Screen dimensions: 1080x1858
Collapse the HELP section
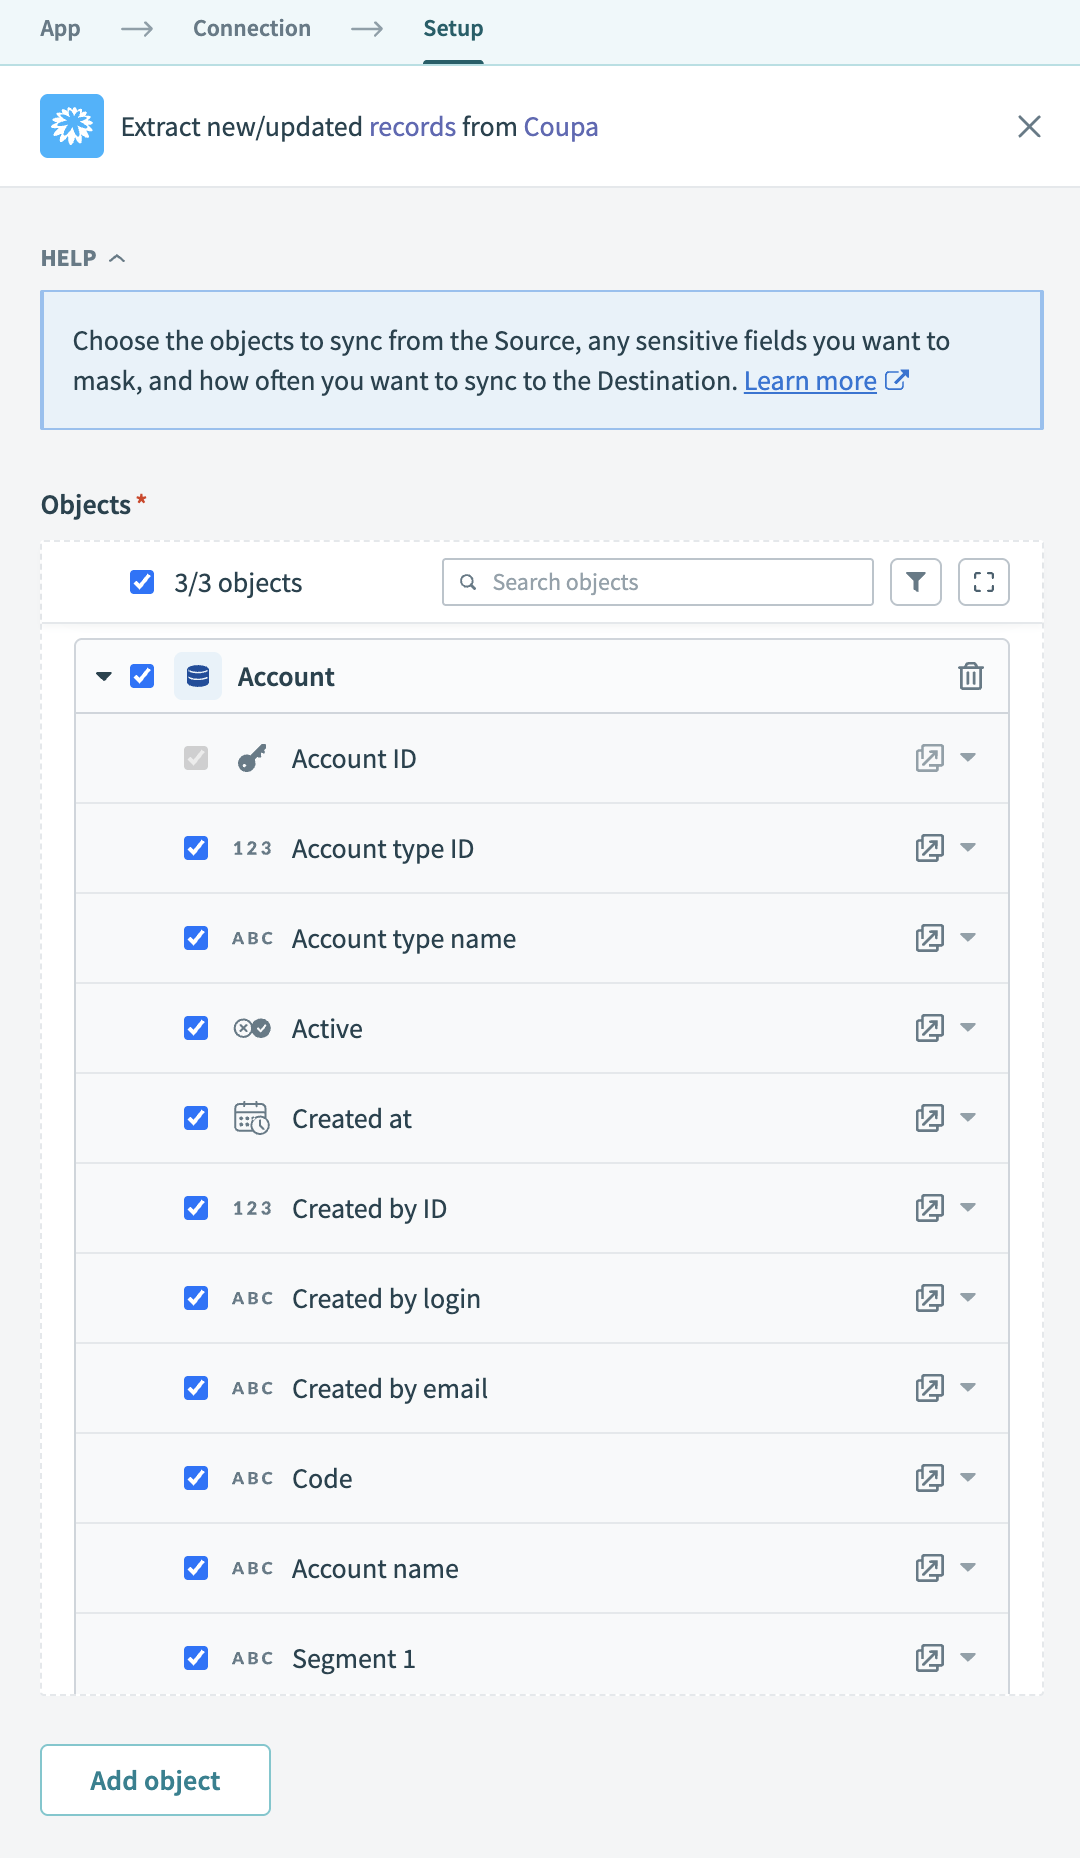point(83,258)
